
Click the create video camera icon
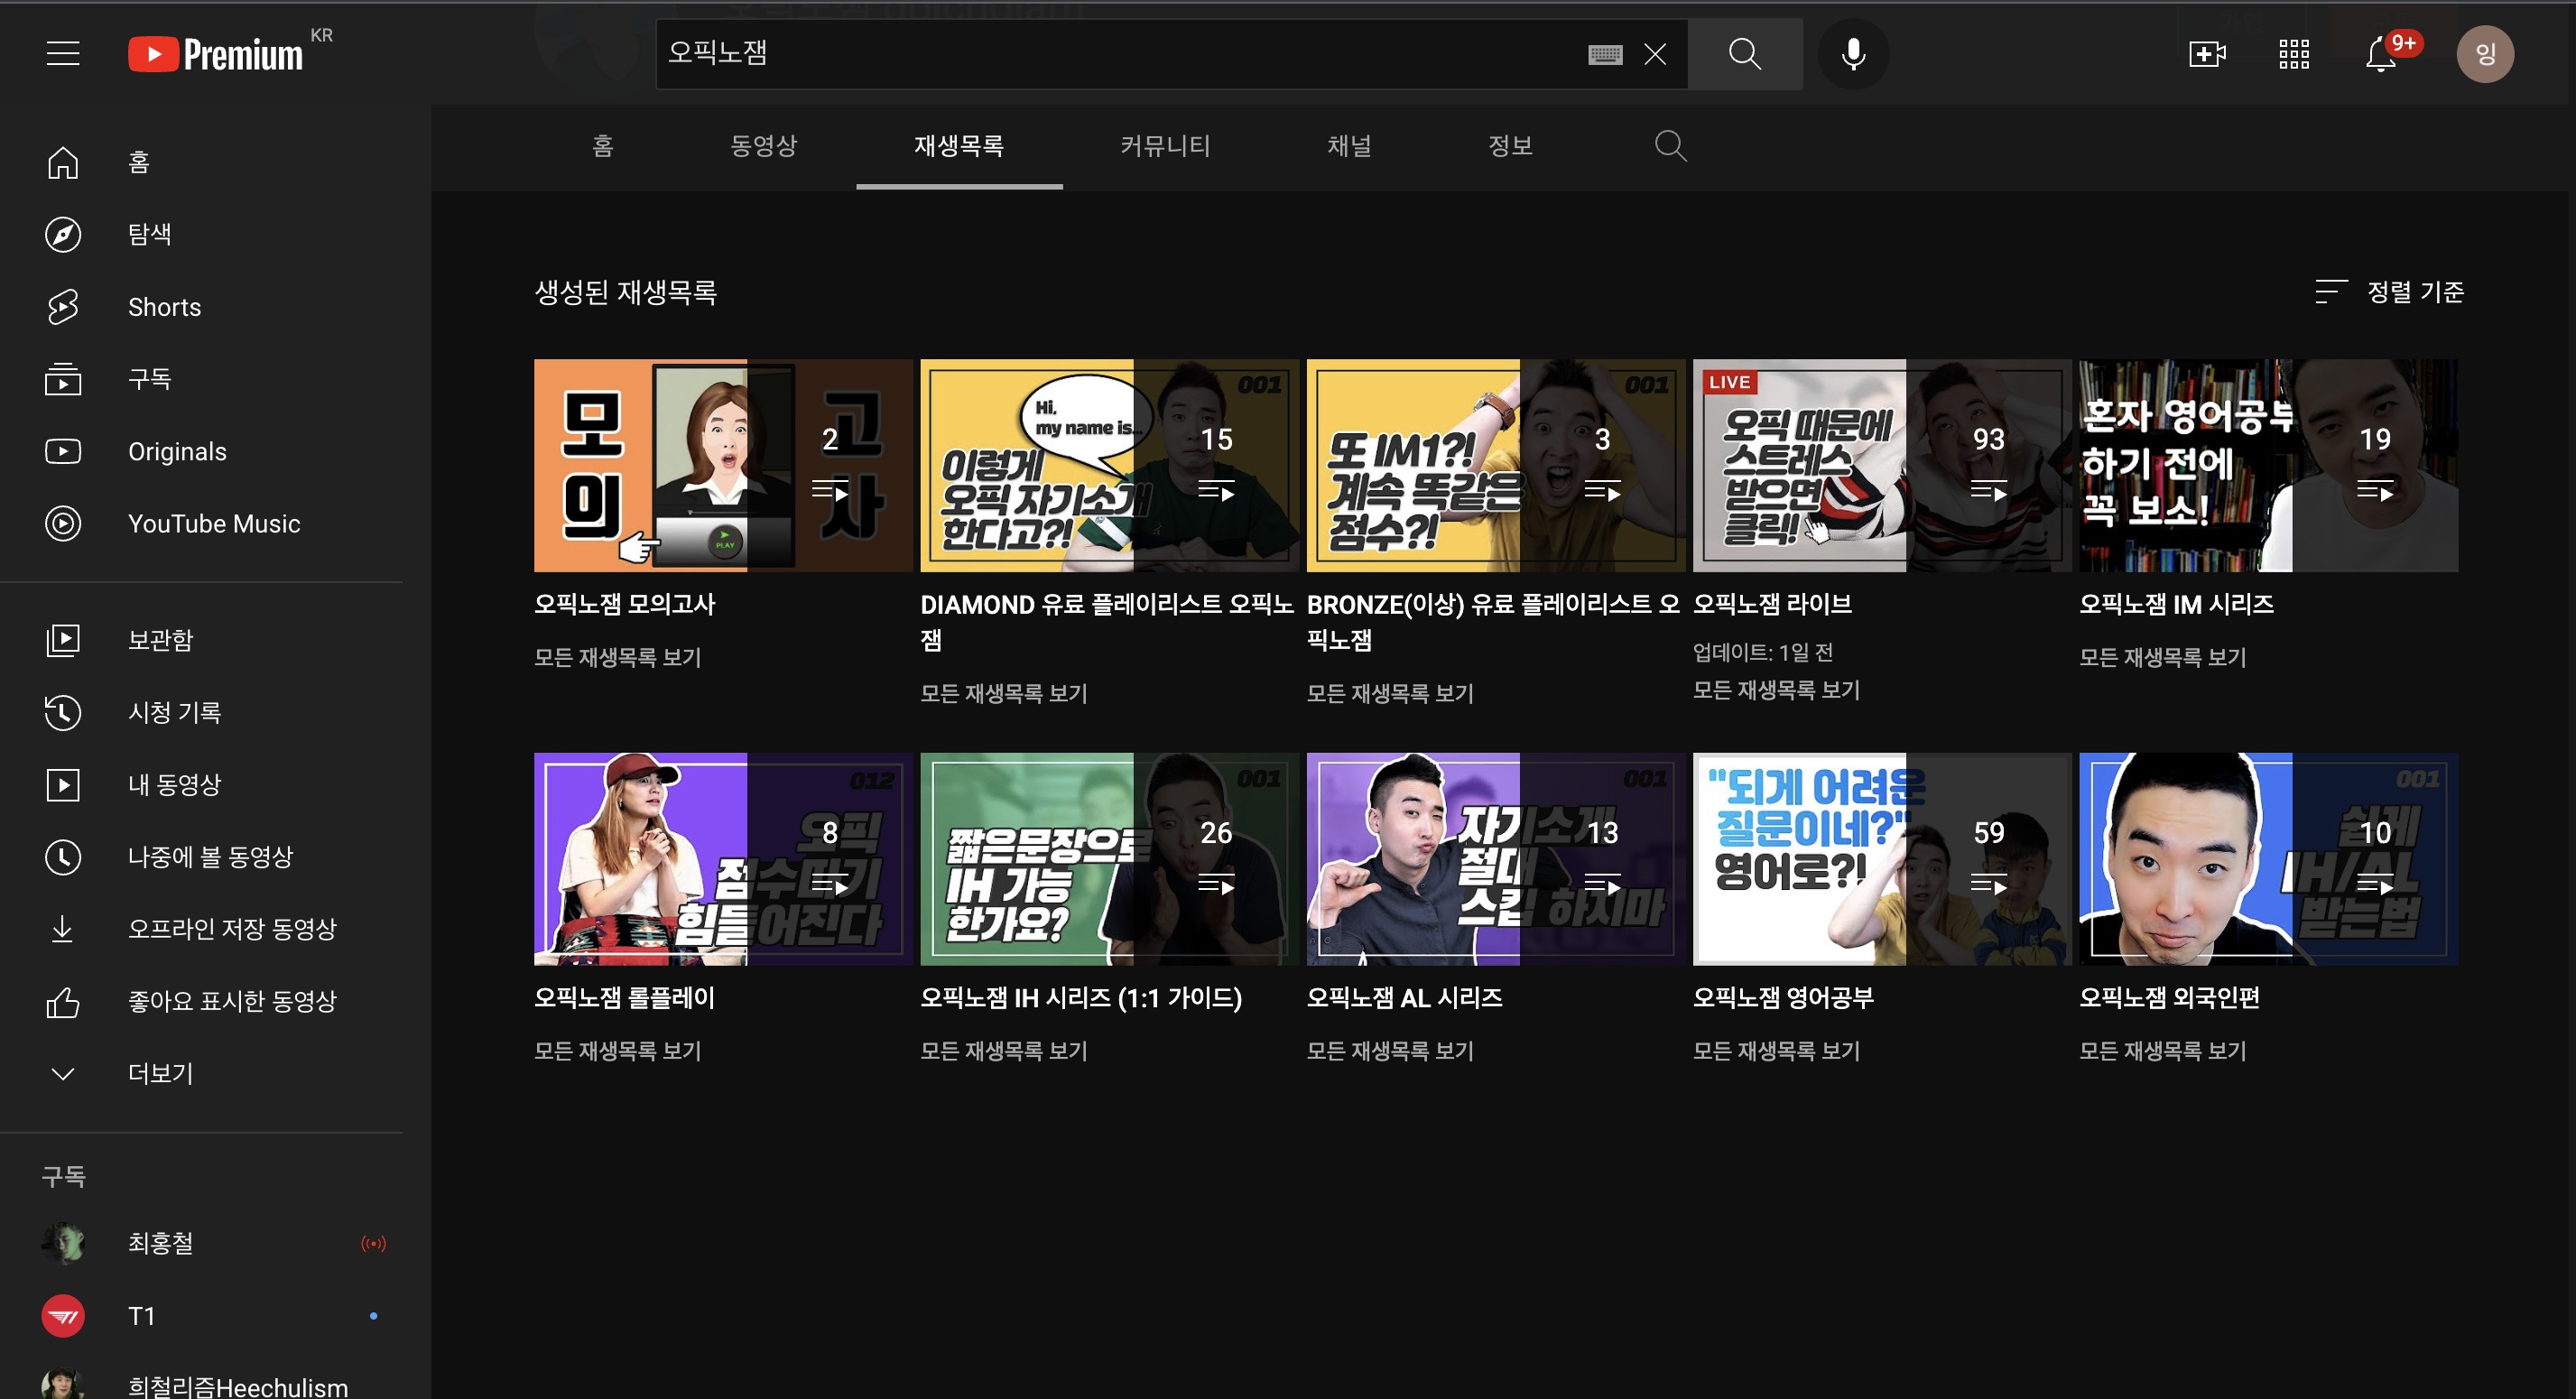pos(2206,54)
